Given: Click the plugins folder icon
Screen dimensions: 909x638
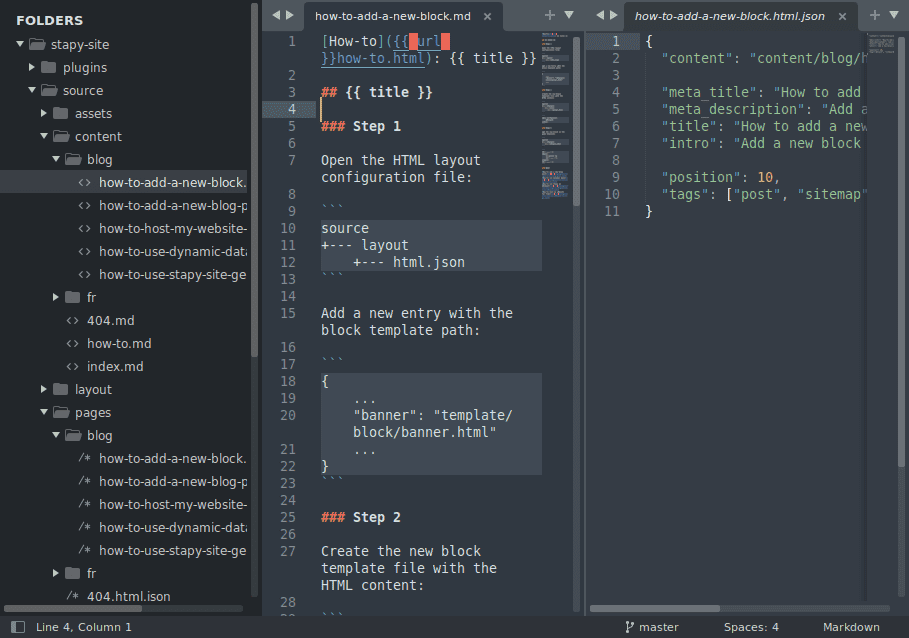Looking at the screenshot, I should [49, 67].
